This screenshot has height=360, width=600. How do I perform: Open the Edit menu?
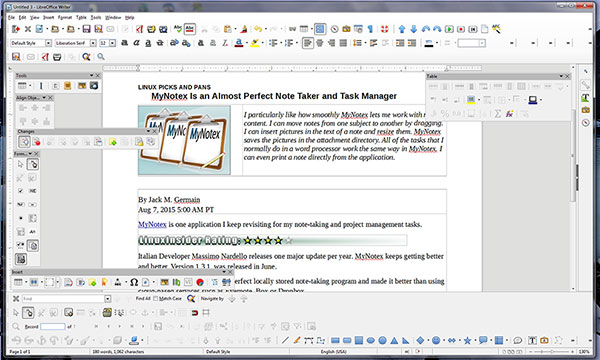click(x=23, y=18)
